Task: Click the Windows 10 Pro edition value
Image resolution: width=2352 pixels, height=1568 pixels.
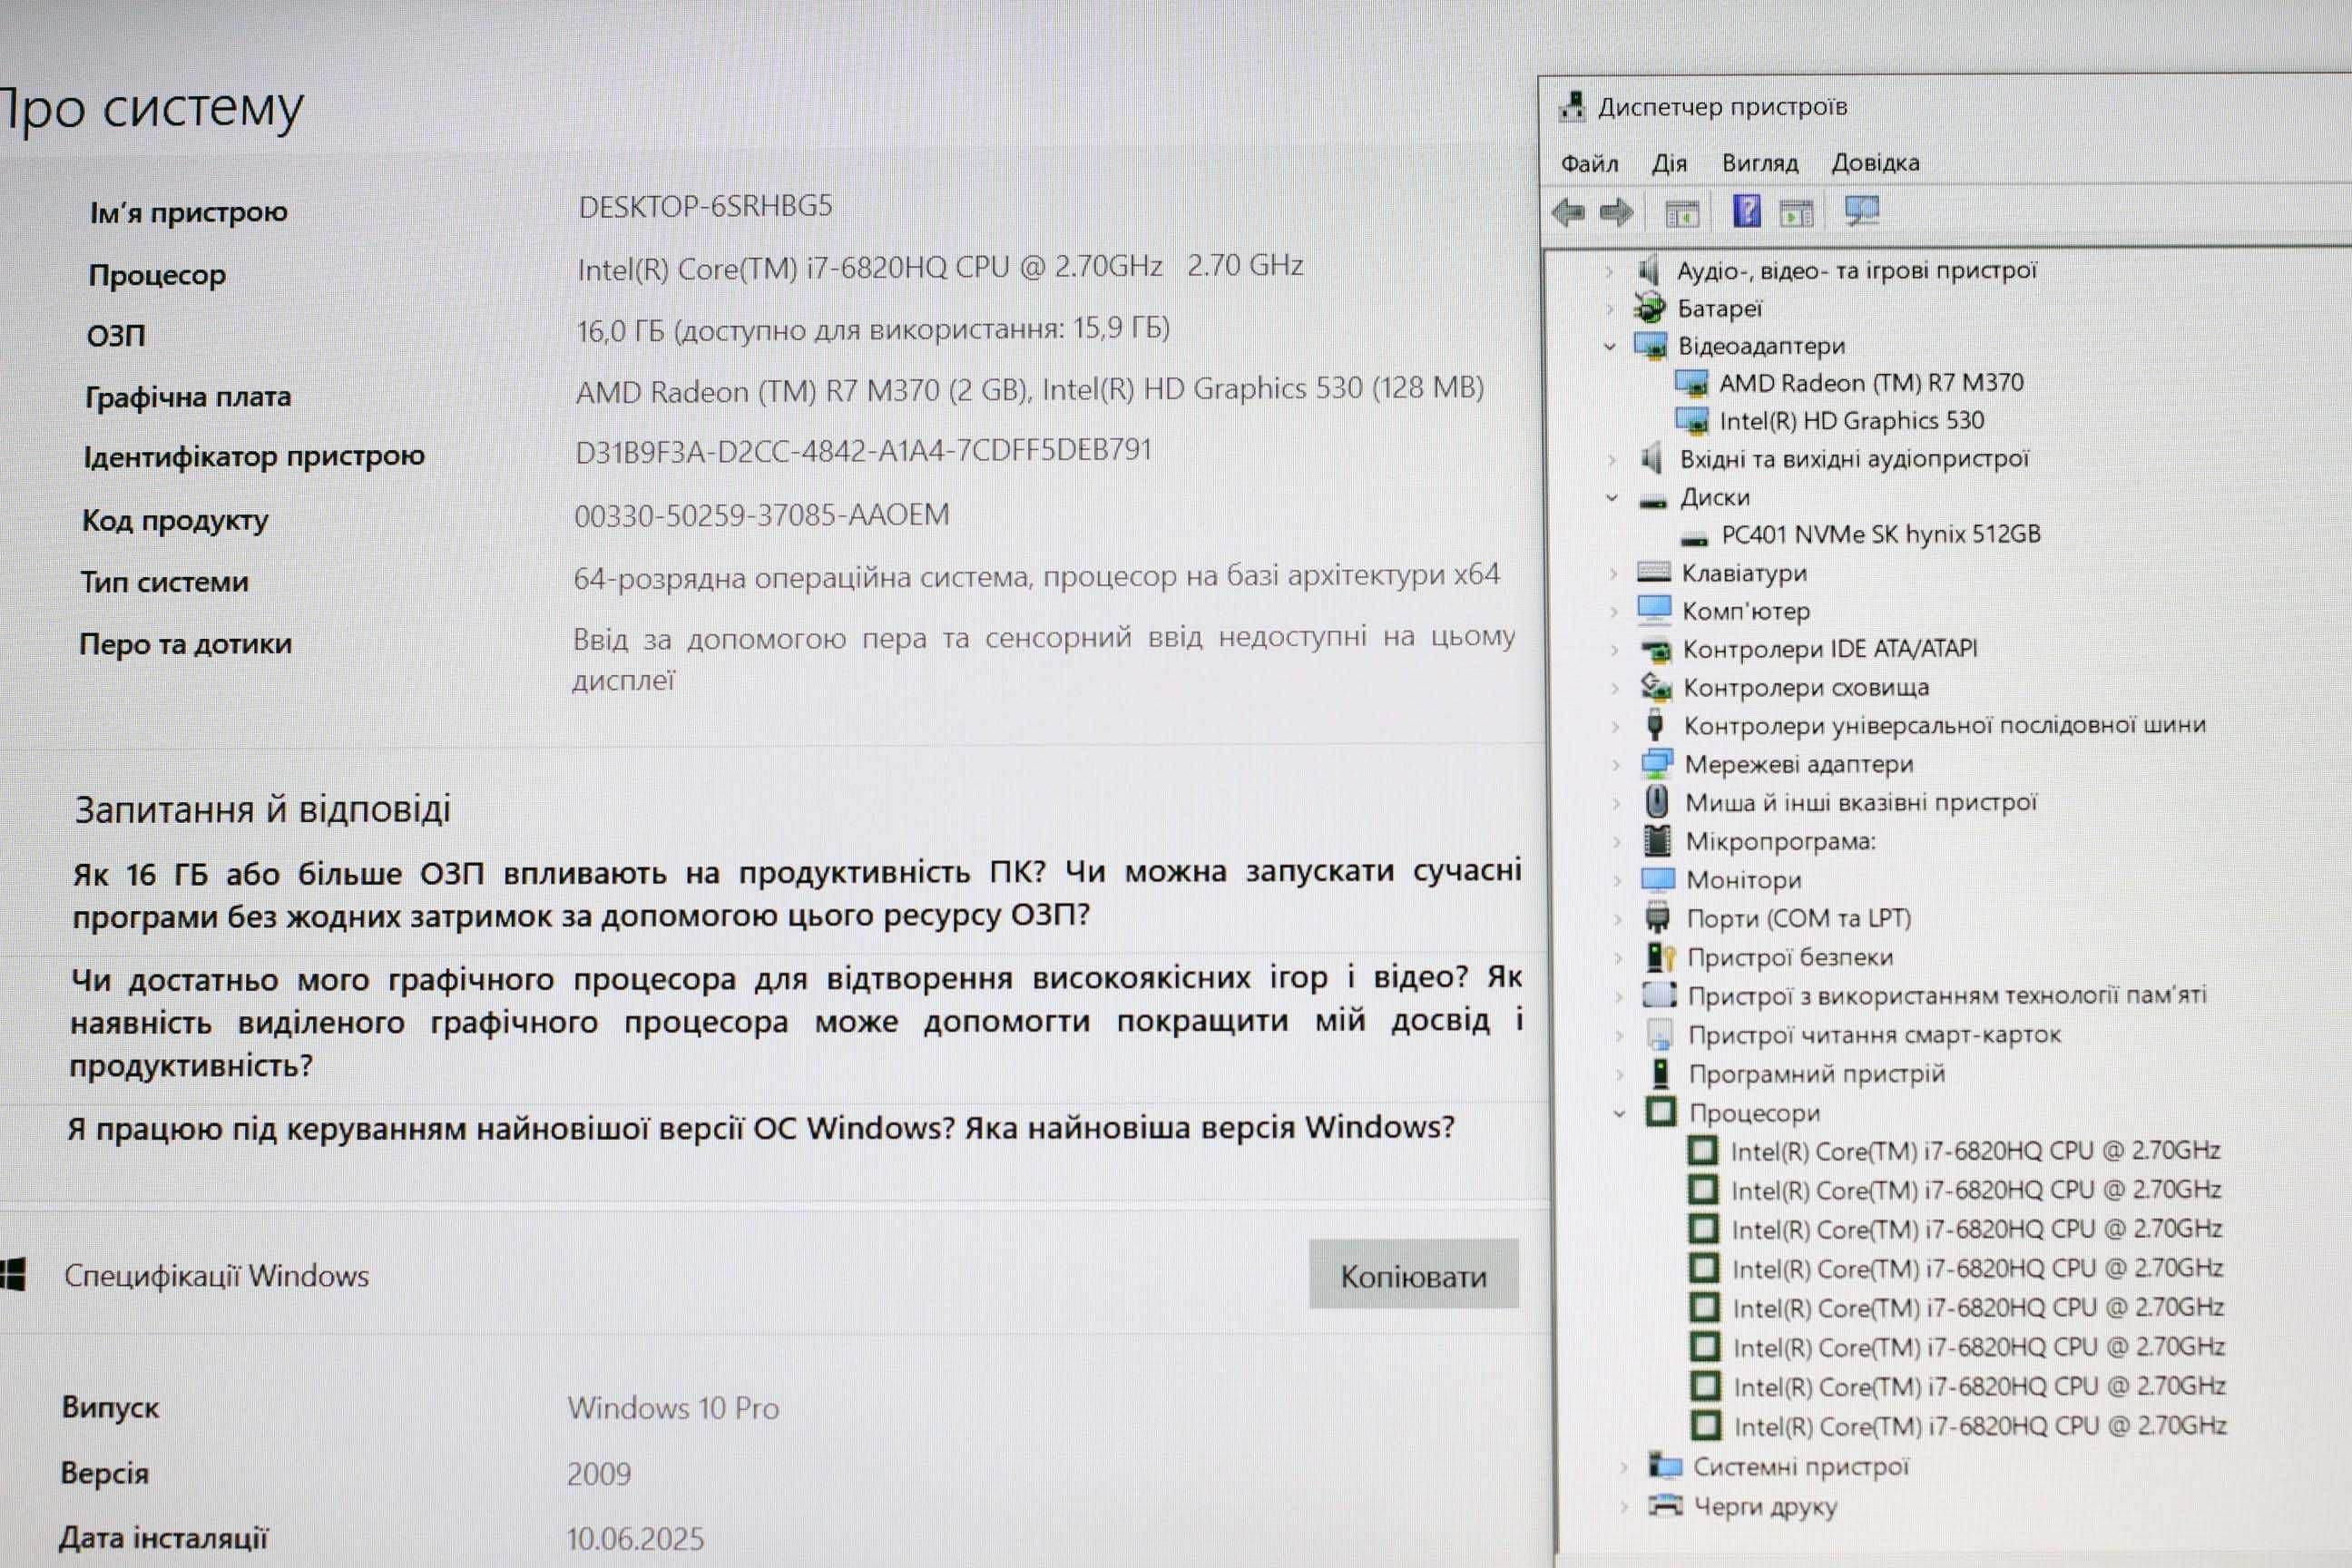Action: click(x=673, y=1408)
